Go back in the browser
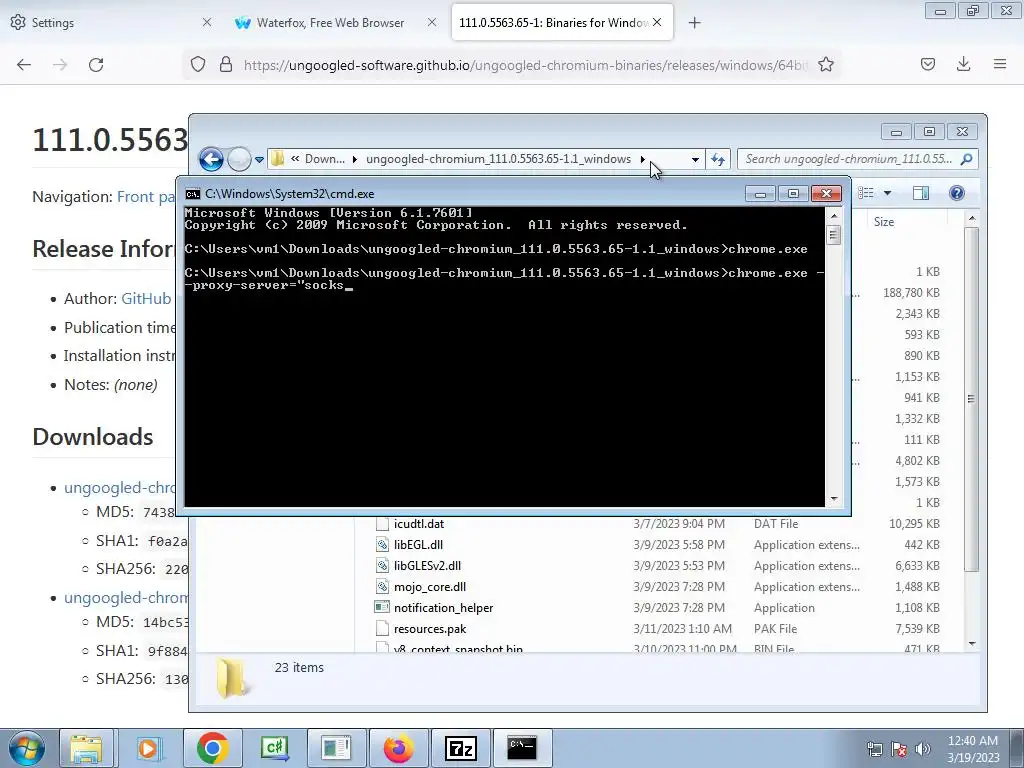Viewport: 1024px width, 768px height. click(24, 65)
